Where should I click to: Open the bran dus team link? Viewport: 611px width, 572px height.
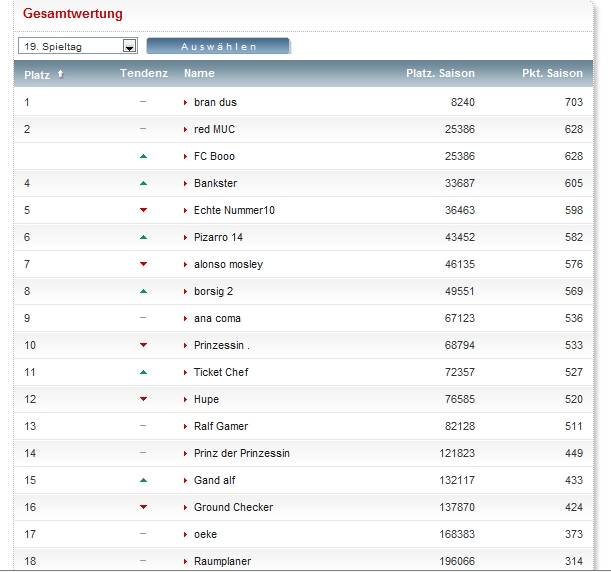215,102
